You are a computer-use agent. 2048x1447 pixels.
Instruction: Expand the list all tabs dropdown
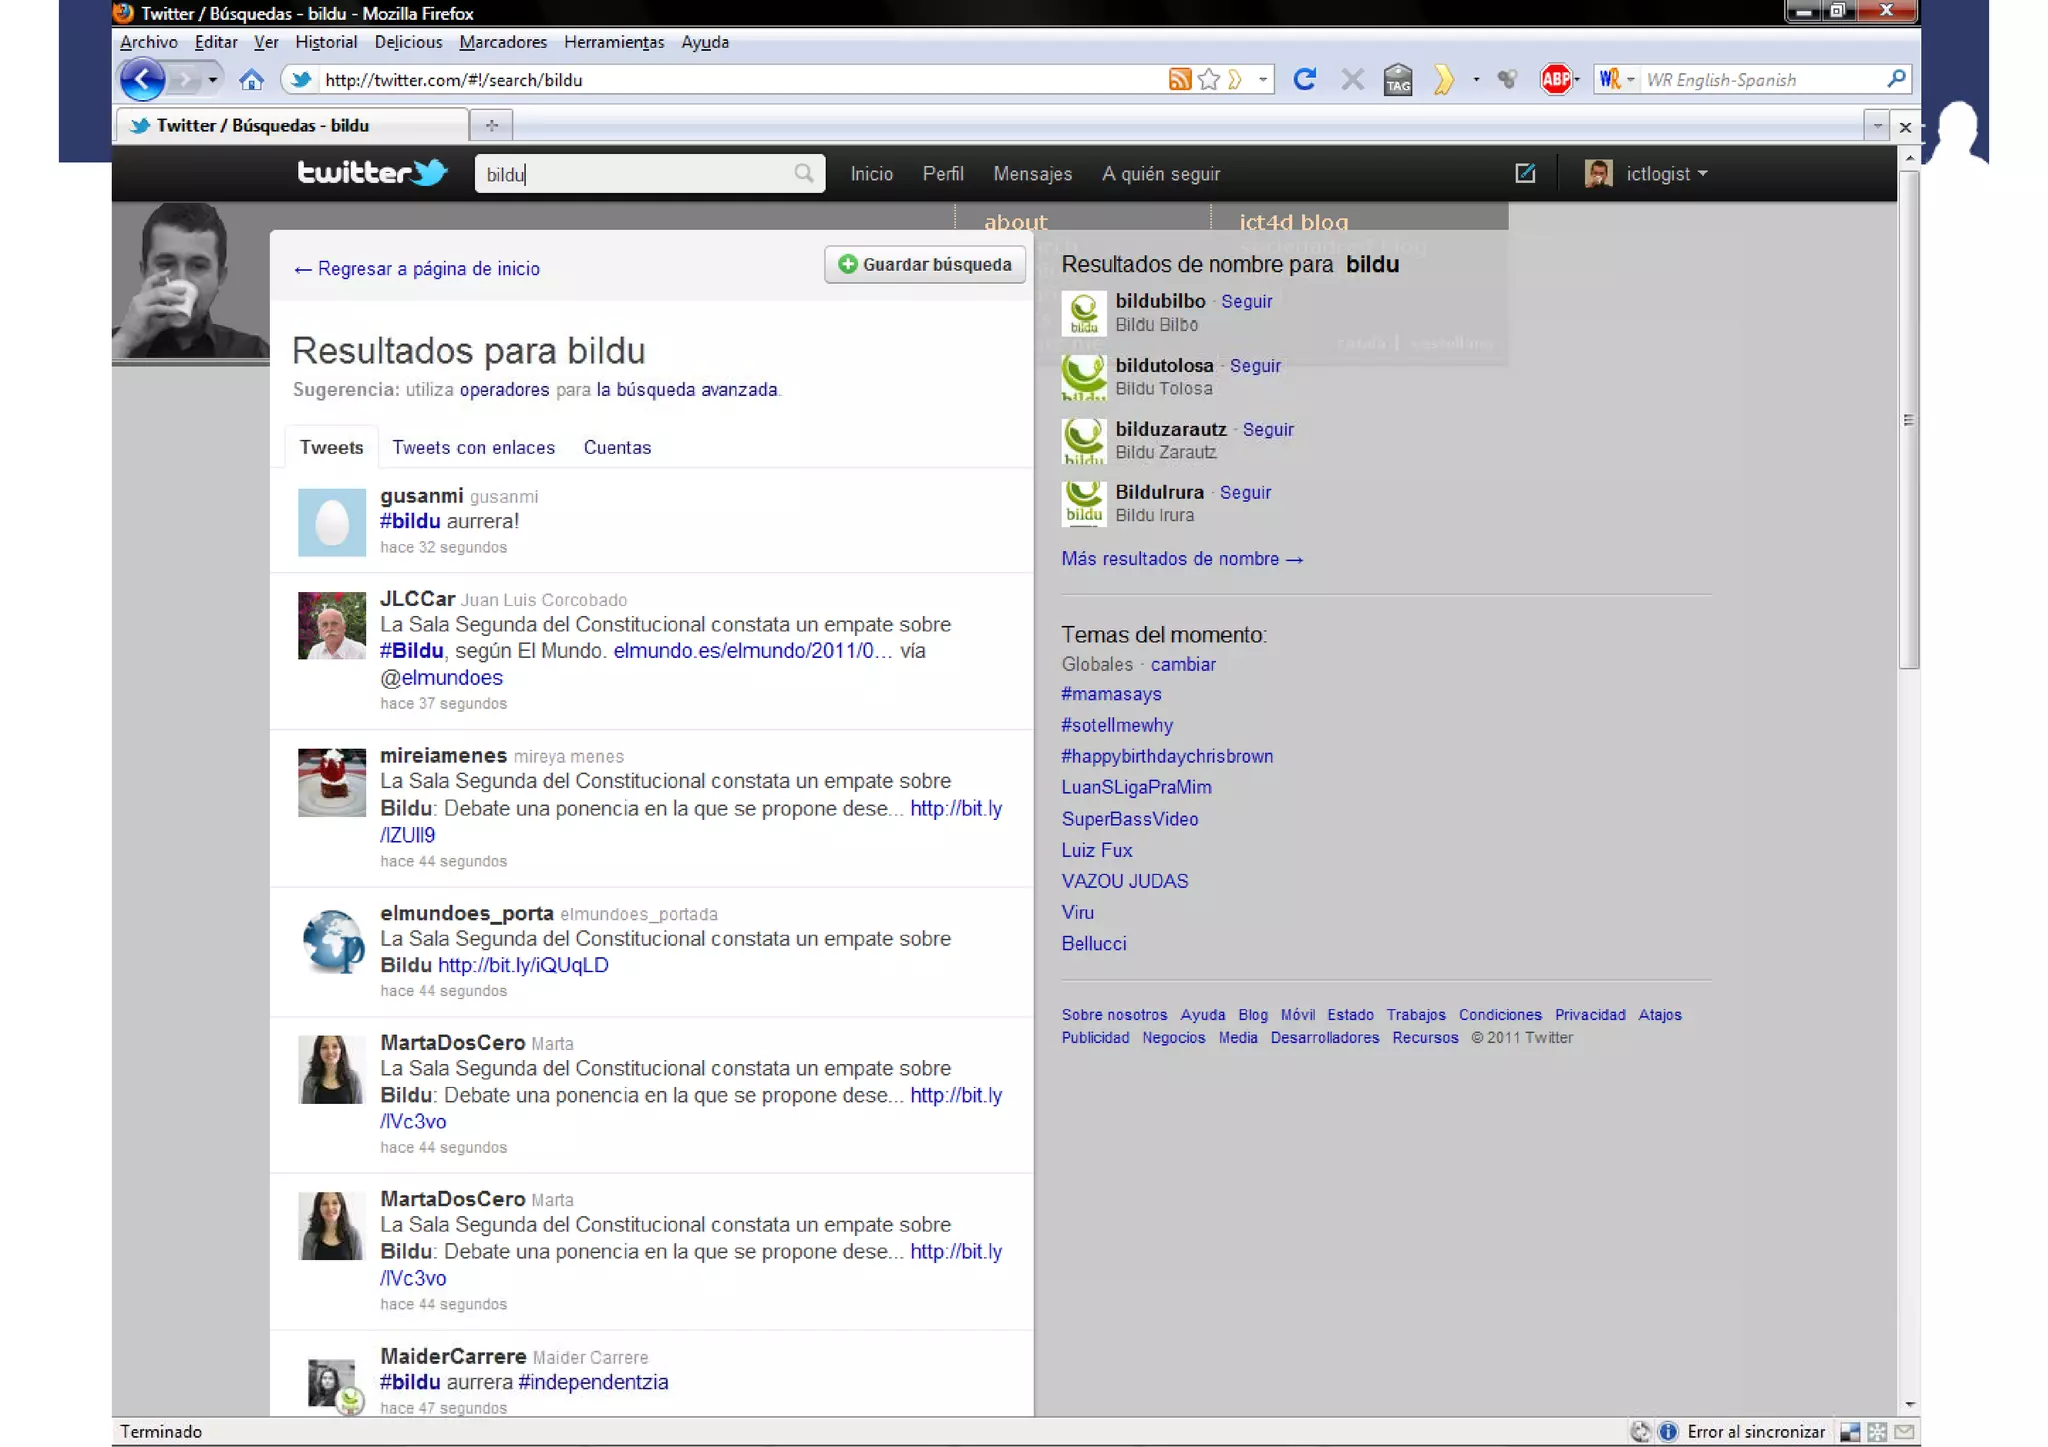tap(1877, 126)
